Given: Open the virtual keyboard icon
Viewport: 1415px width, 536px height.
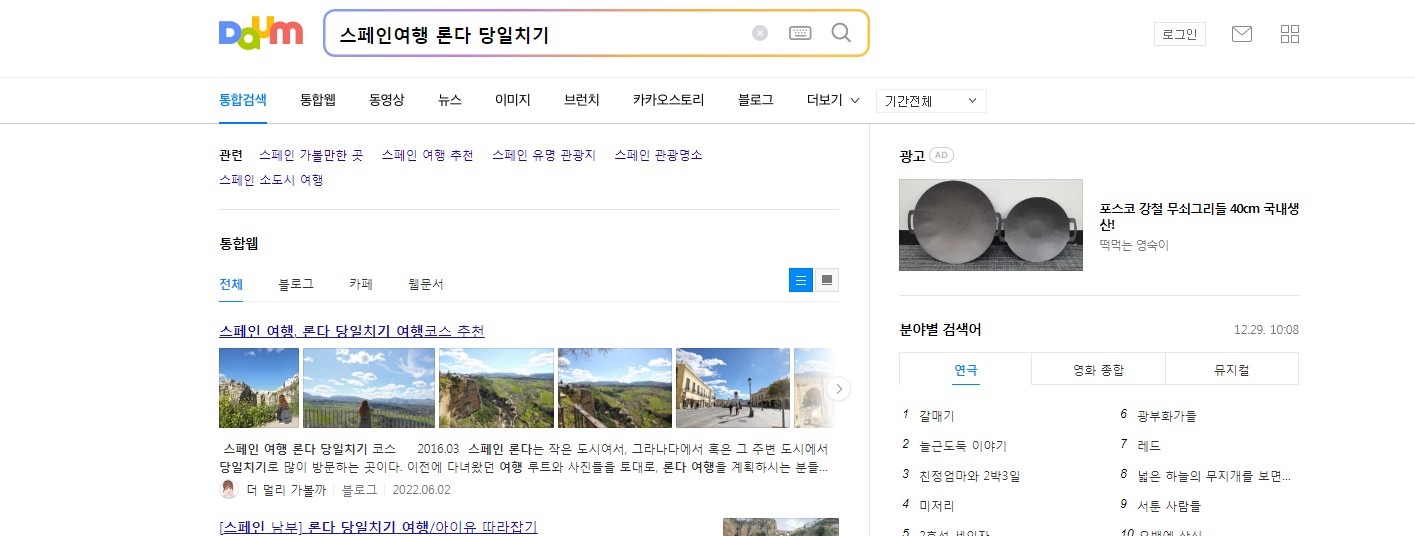Looking at the screenshot, I should click(x=800, y=33).
